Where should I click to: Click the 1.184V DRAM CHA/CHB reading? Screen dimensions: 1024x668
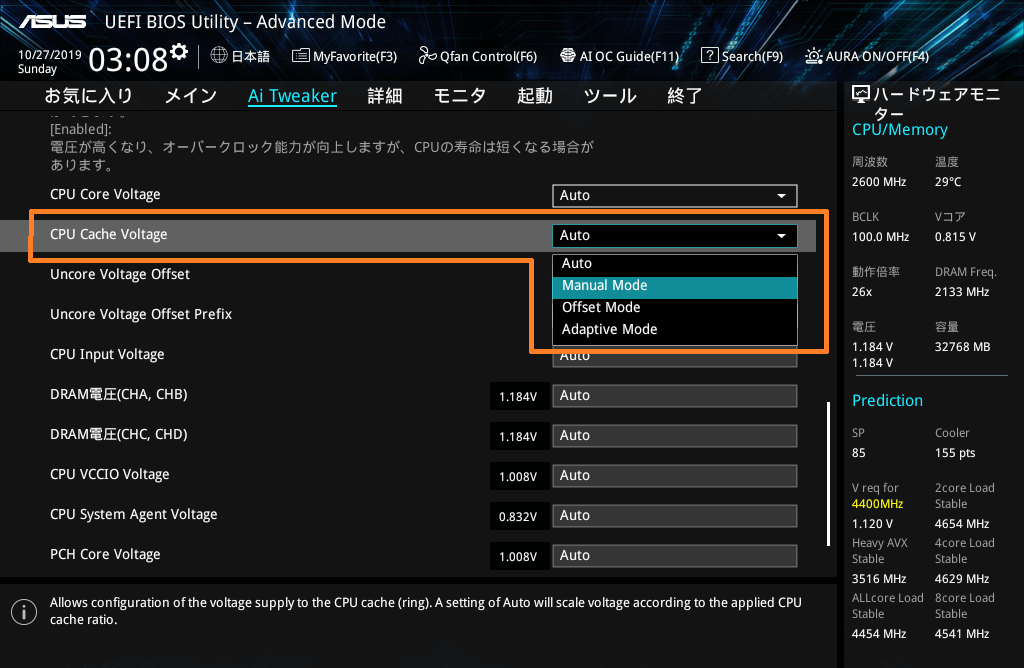pos(518,396)
